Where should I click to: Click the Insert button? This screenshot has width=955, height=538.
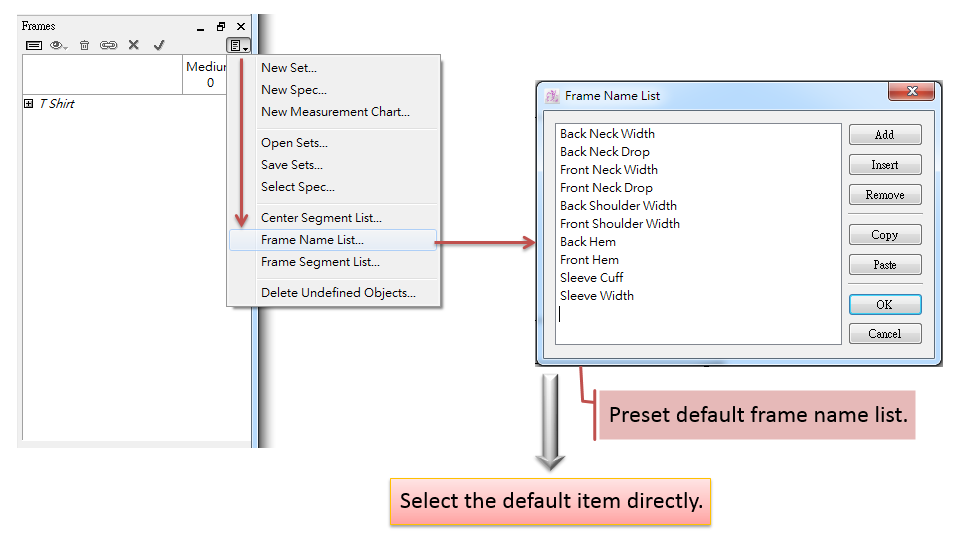tap(884, 165)
